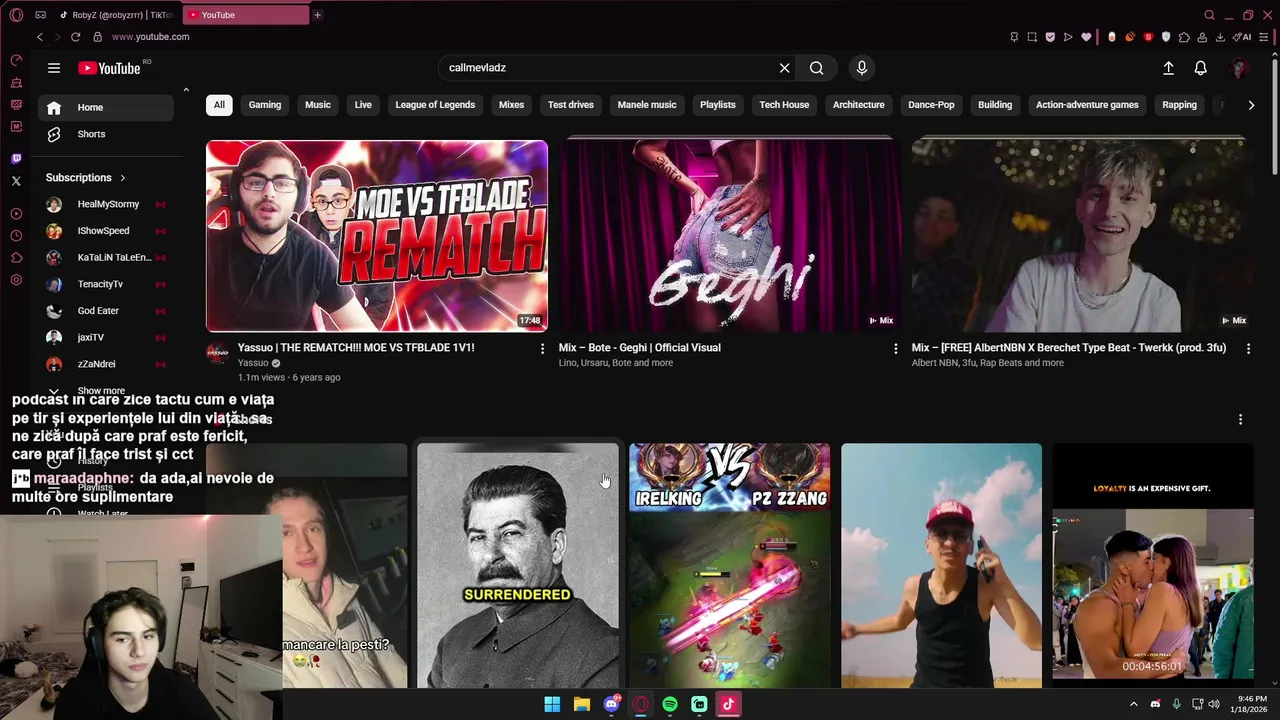Open sidebar history clock icon
The height and width of the screenshot is (720, 1280).
(16, 236)
